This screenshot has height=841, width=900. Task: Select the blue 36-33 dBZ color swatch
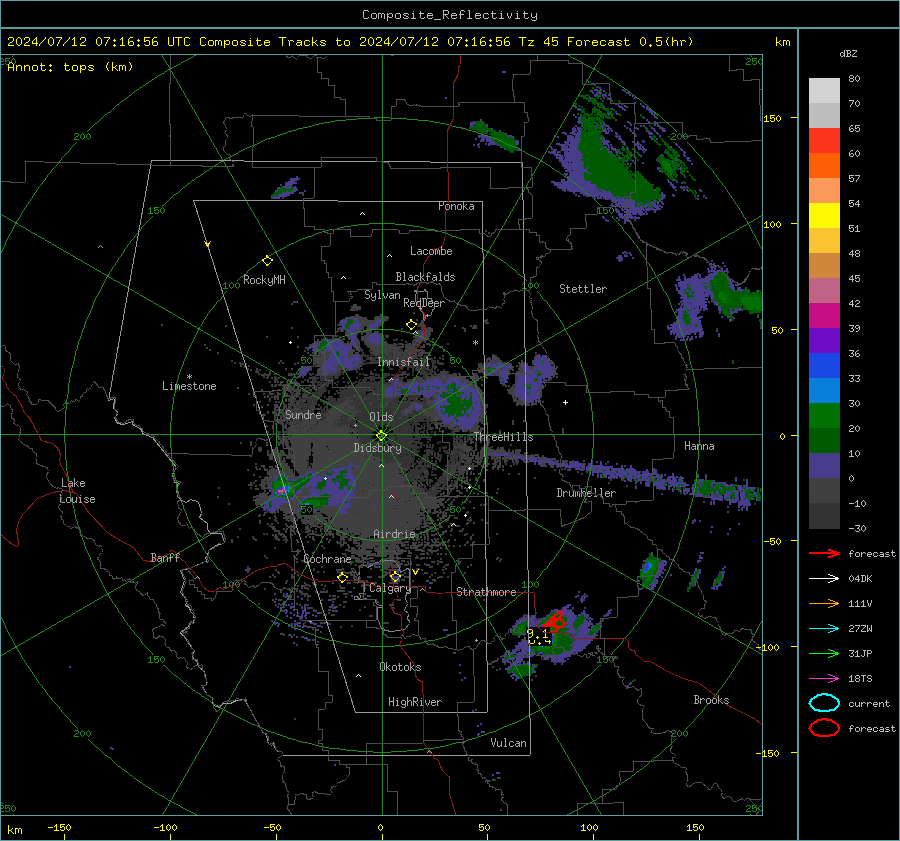[x=824, y=366]
